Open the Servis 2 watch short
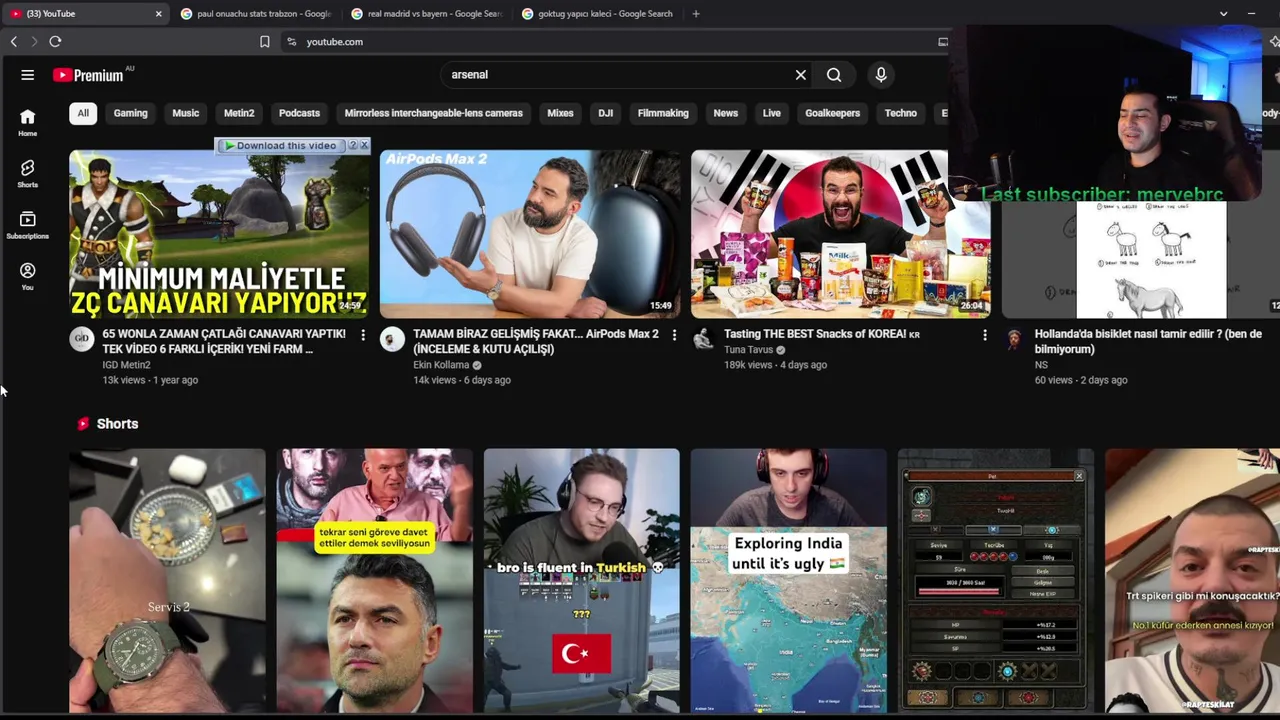 (x=167, y=581)
